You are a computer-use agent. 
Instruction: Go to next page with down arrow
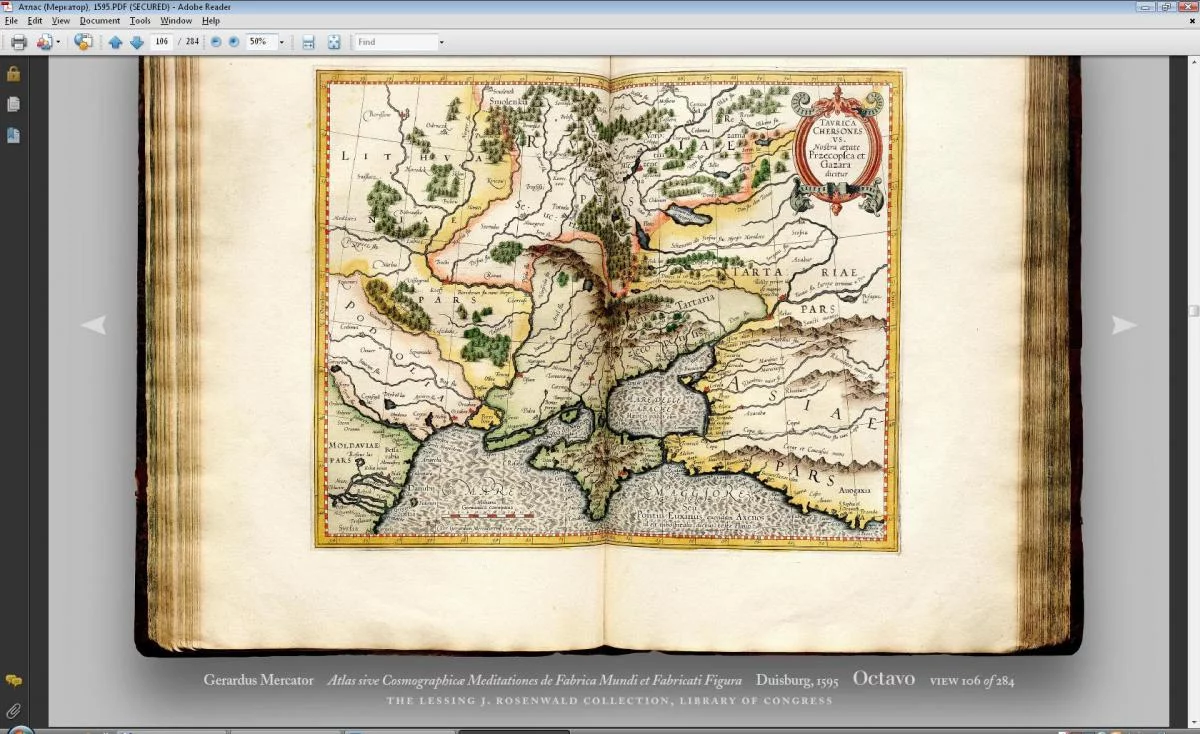point(136,42)
